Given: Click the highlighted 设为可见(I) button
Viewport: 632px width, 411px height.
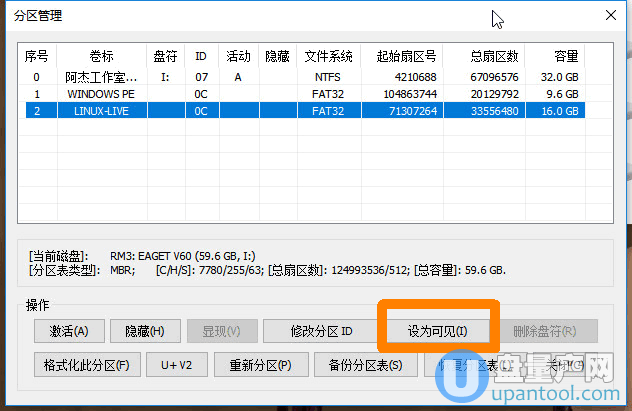Looking at the screenshot, I should (436, 331).
